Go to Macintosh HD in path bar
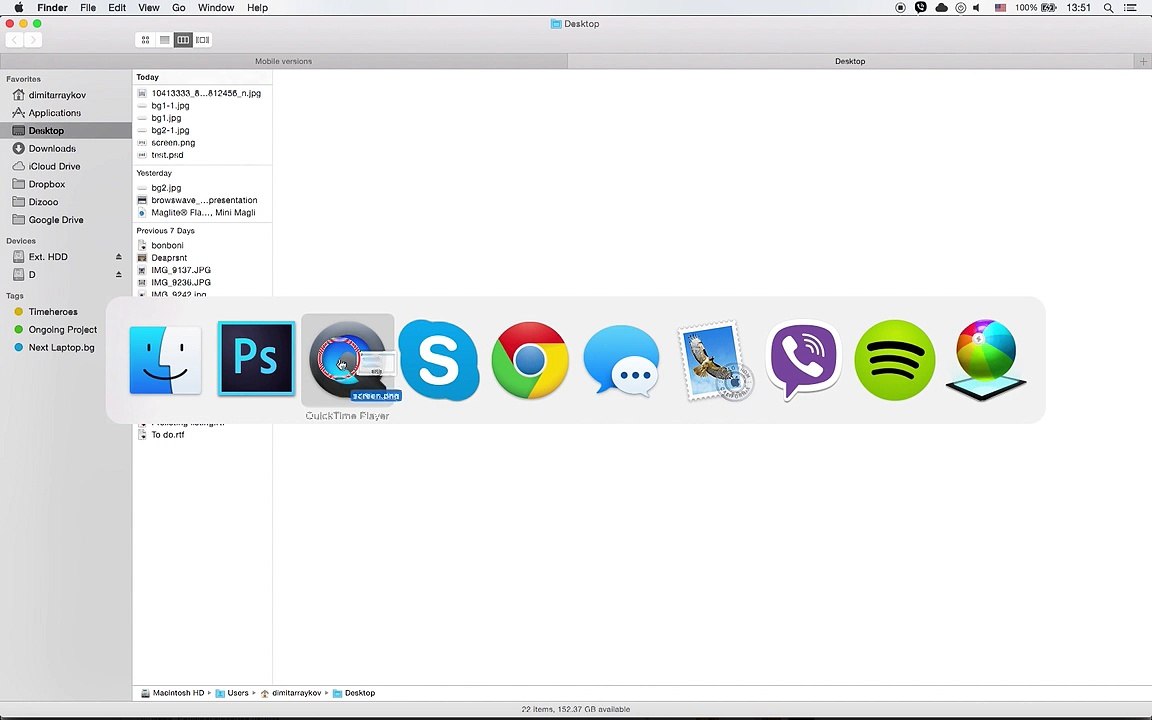Viewport: 1152px width, 720px height. click(172, 693)
